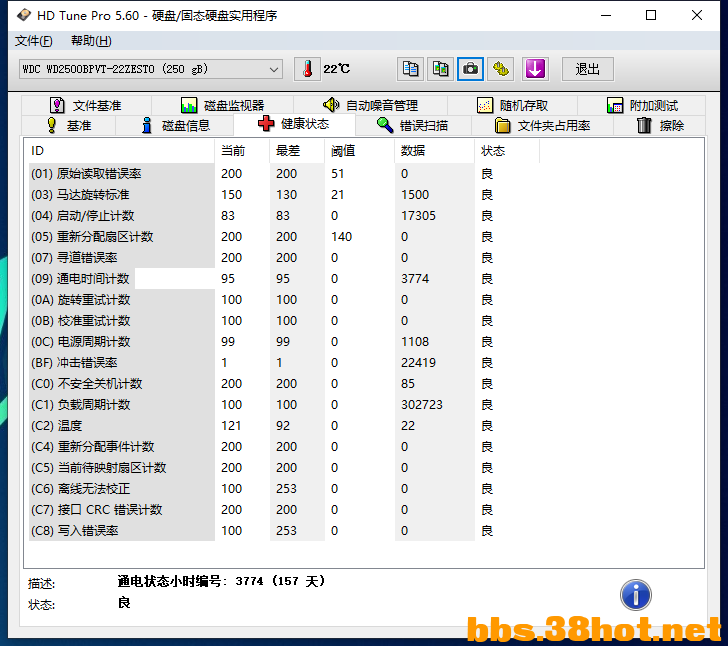The image size is (728, 646).
Task: Click the ID column header
Action: [121, 151]
